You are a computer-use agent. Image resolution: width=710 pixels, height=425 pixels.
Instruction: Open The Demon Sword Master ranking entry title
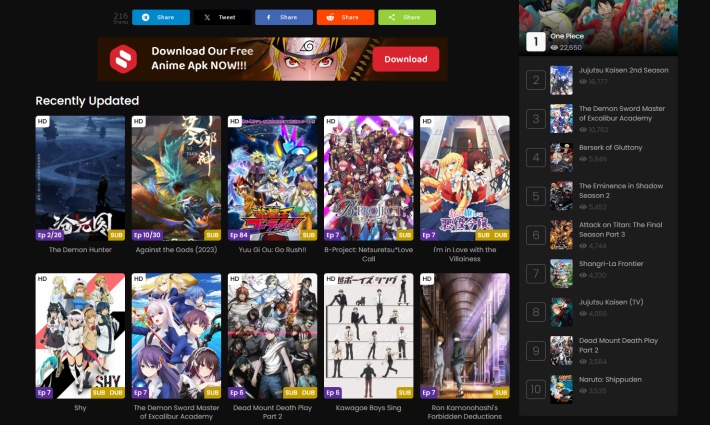tap(622, 113)
